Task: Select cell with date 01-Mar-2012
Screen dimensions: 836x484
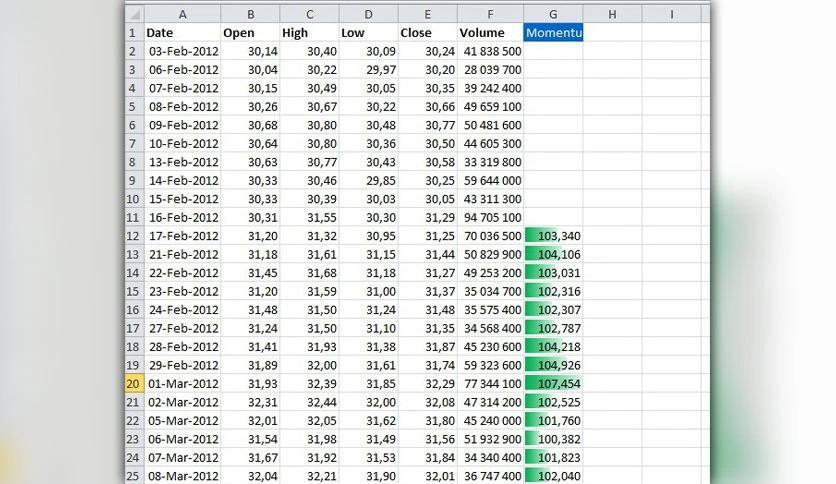Action: click(x=182, y=384)
